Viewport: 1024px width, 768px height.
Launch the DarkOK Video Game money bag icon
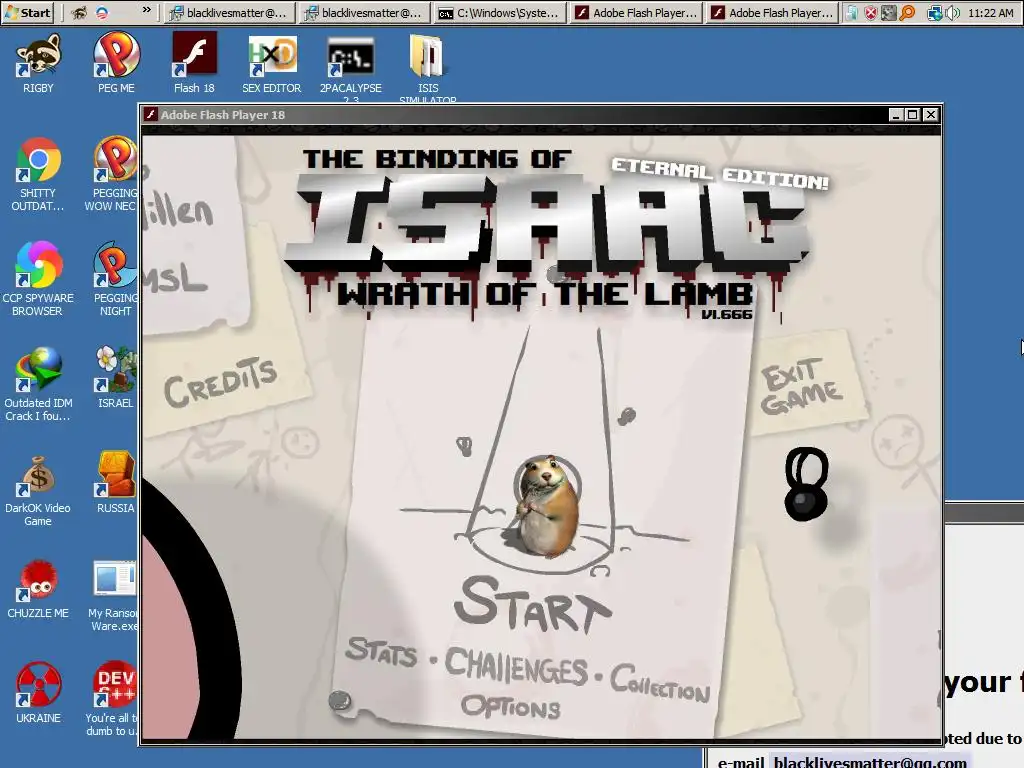tap(39, 491)
